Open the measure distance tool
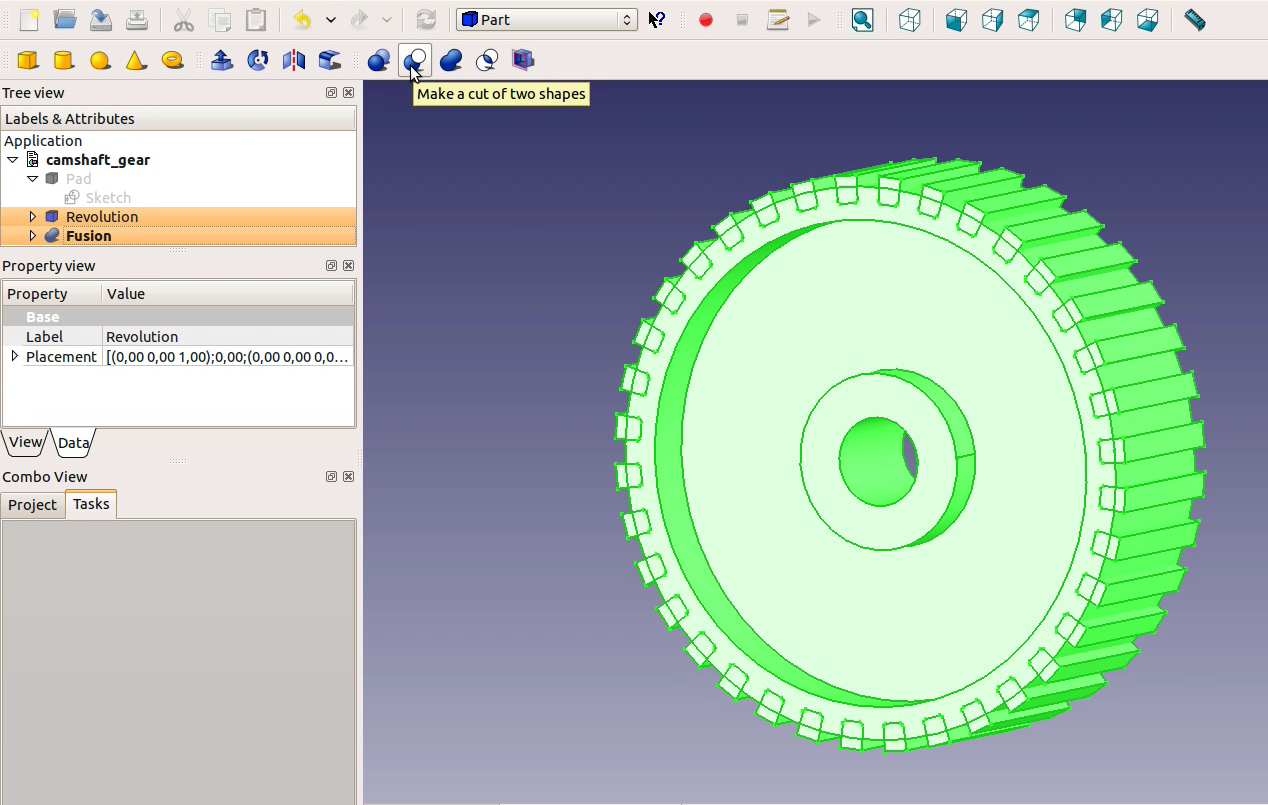The height and width of the screenshot is (805, 1268). click(x=1194, y=20)
